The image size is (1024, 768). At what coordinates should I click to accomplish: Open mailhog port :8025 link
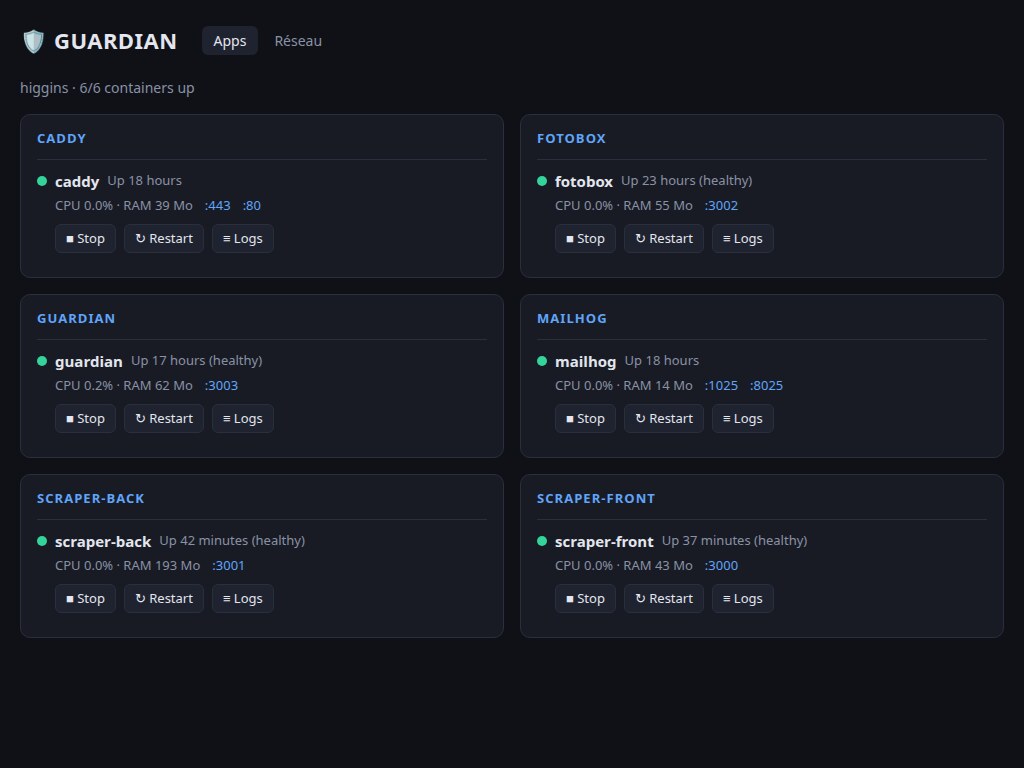coord(766,385)
